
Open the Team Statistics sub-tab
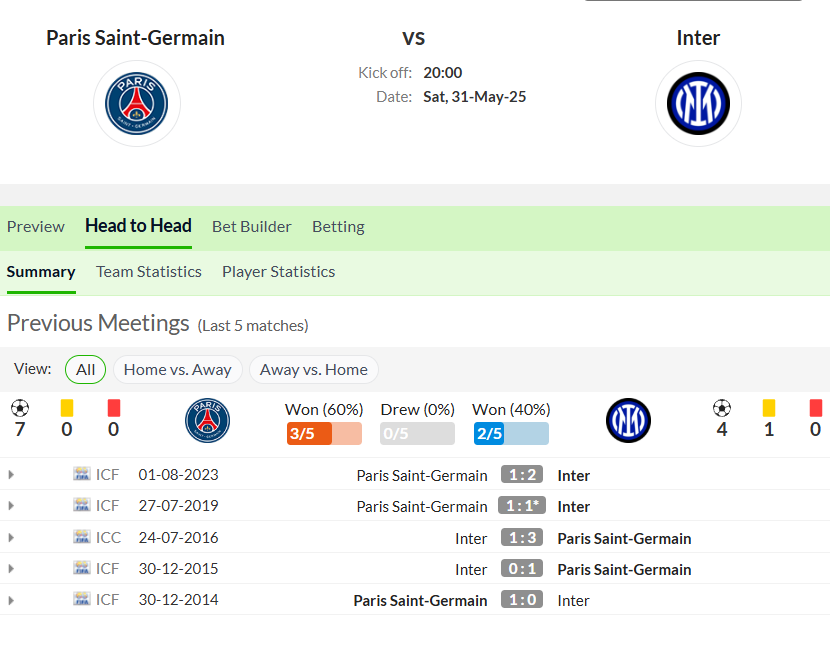point(149,271)
